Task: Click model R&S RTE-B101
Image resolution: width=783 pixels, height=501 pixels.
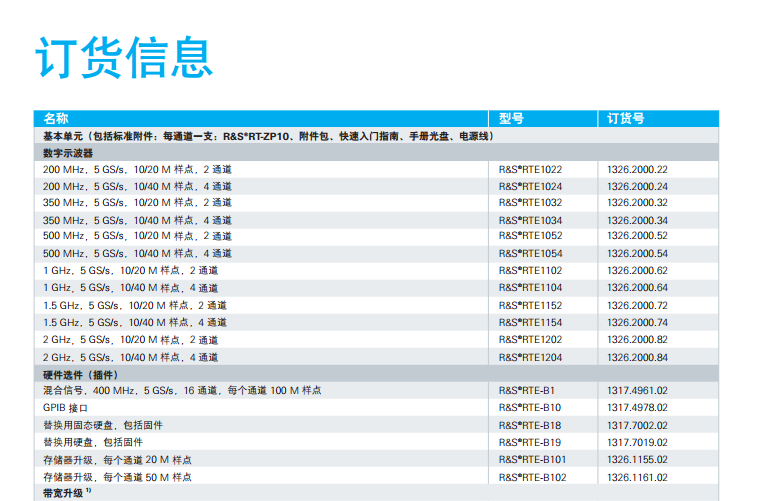Action: point(533,460)
